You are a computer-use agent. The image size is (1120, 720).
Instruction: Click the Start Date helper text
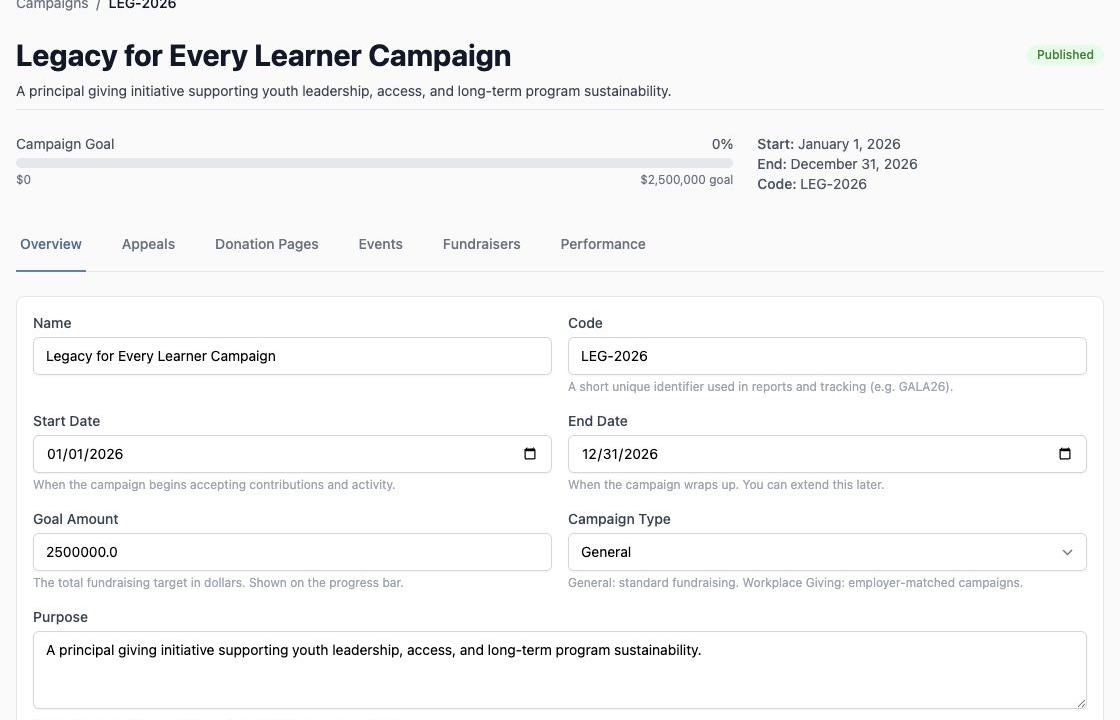click(x=214, y=485)
